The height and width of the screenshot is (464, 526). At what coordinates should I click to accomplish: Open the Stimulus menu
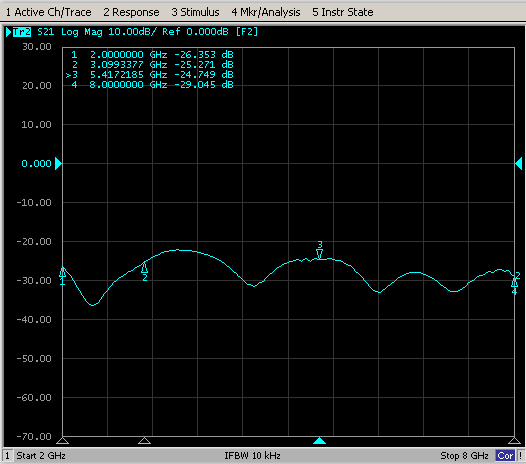pos(195,12)
